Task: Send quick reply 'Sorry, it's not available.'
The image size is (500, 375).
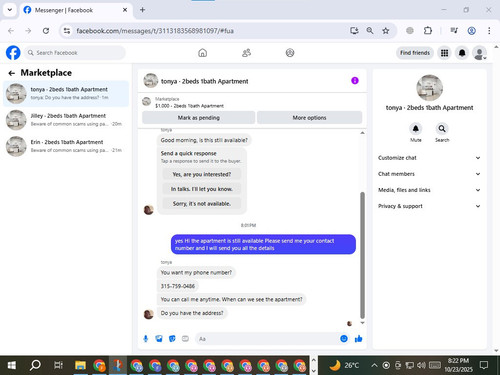Action: (202, 204)
